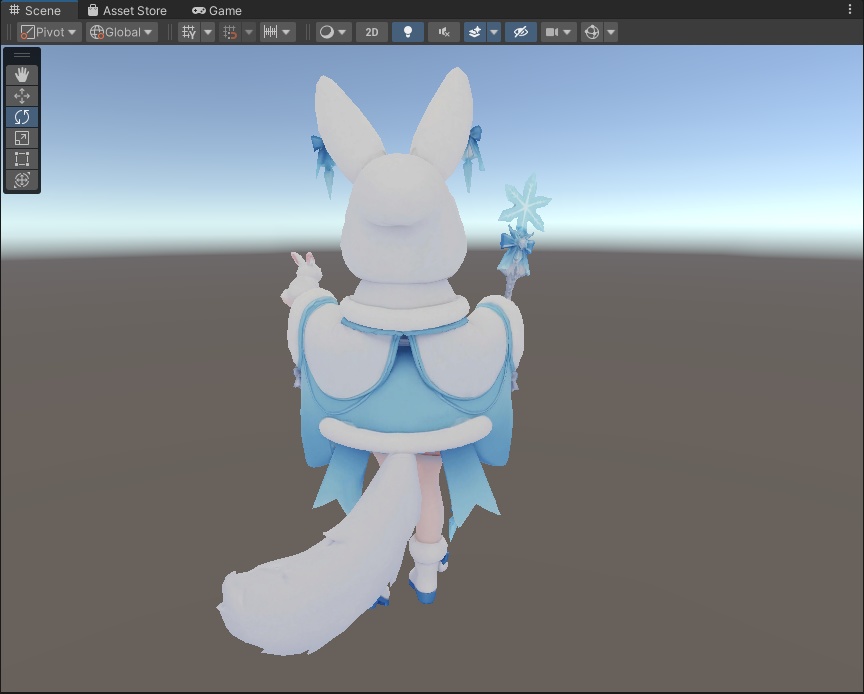This screenshot has width=864, height=694.
Task: Toggle scene lighting with the bulb icon
Action: click(406, 32)
